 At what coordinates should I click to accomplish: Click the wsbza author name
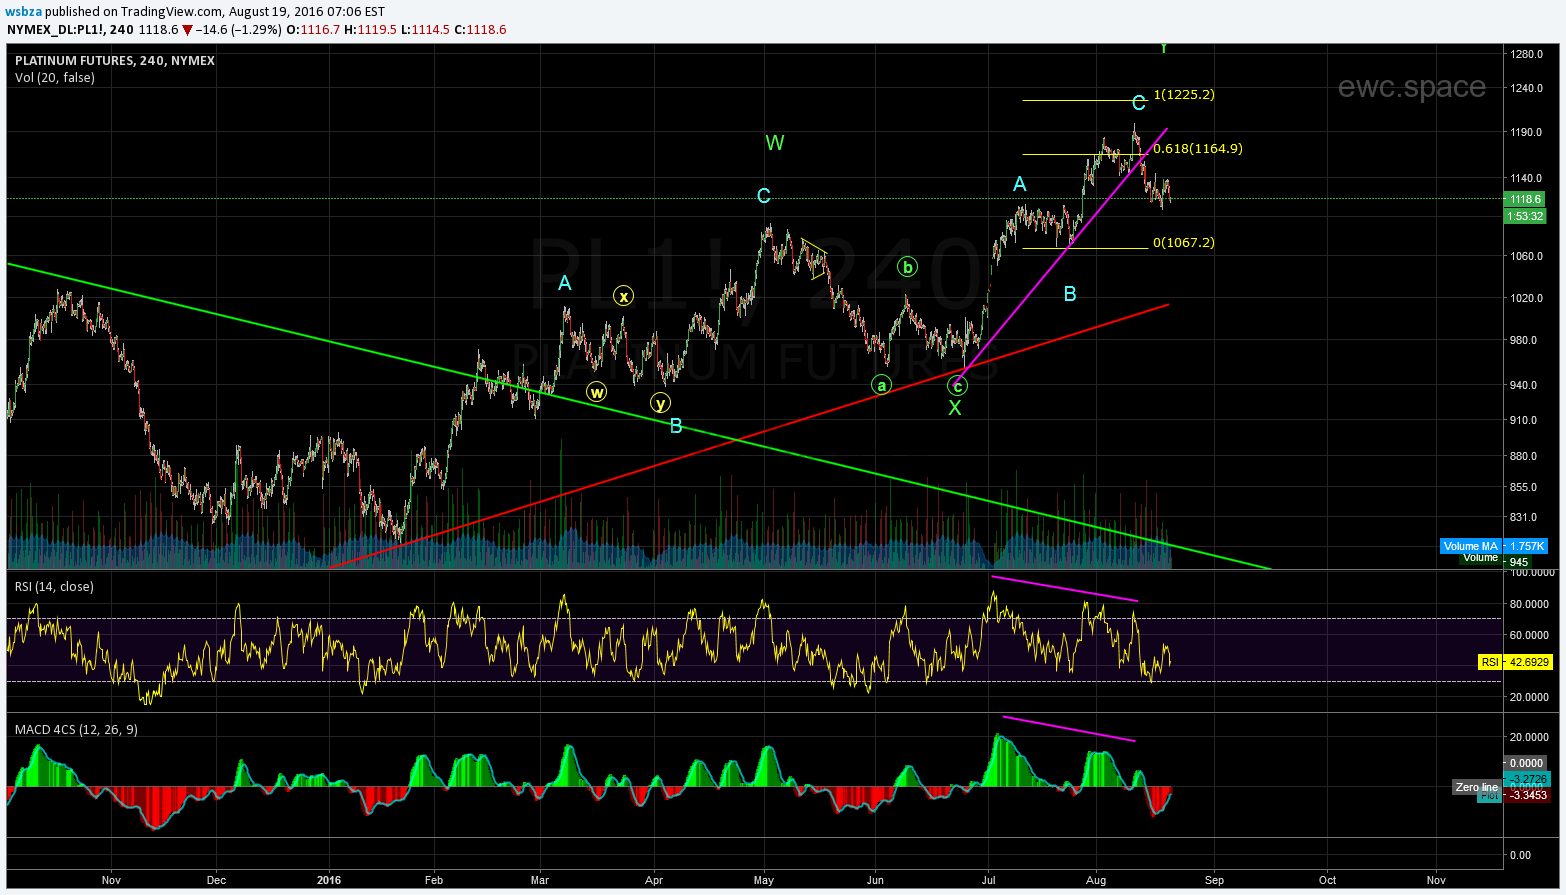click(x=24, y=12)
